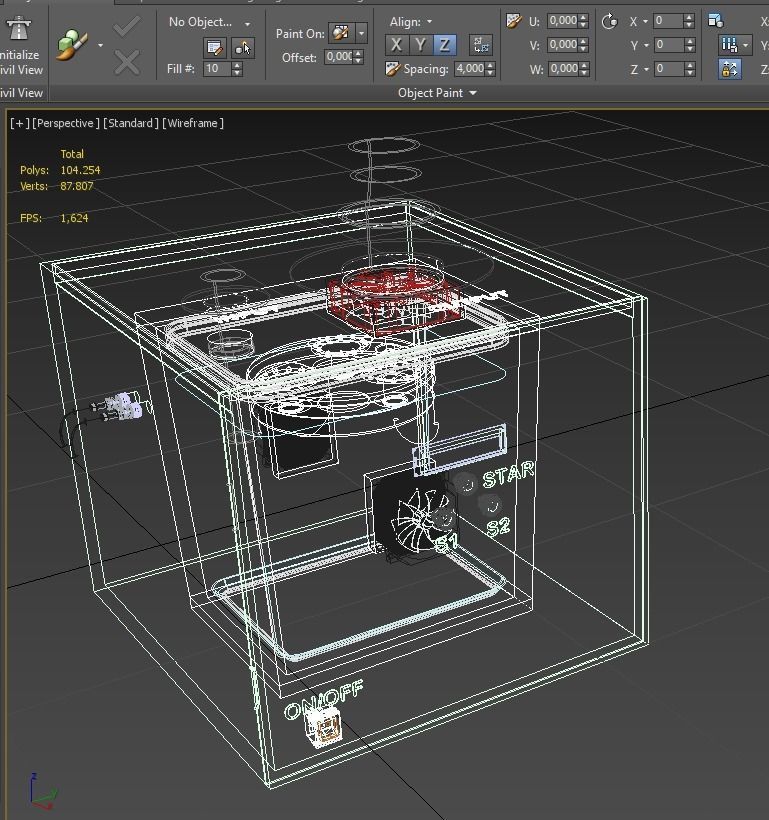769x820 pixels.
Task: Increase the Fill number with up spinner
Action: 237,65
